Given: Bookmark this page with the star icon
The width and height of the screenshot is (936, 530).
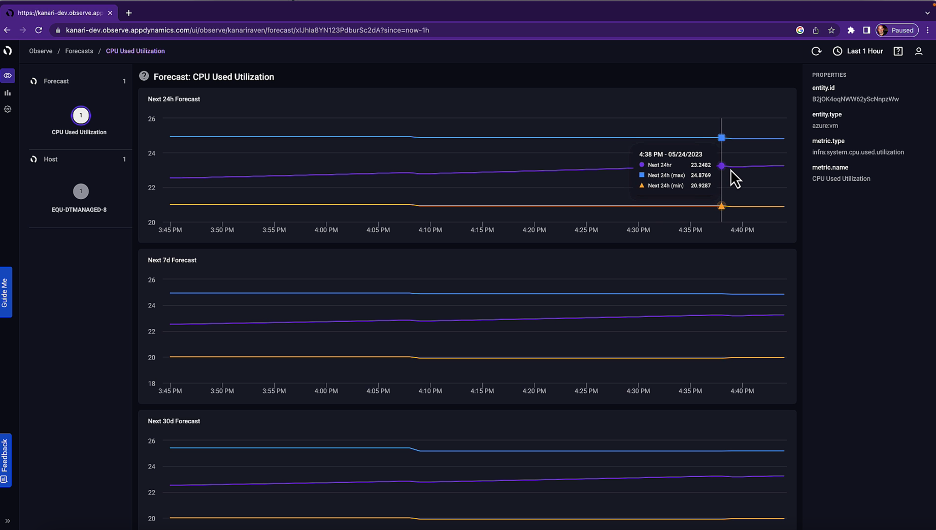Looking at the screenshot, I should (831, 30).
